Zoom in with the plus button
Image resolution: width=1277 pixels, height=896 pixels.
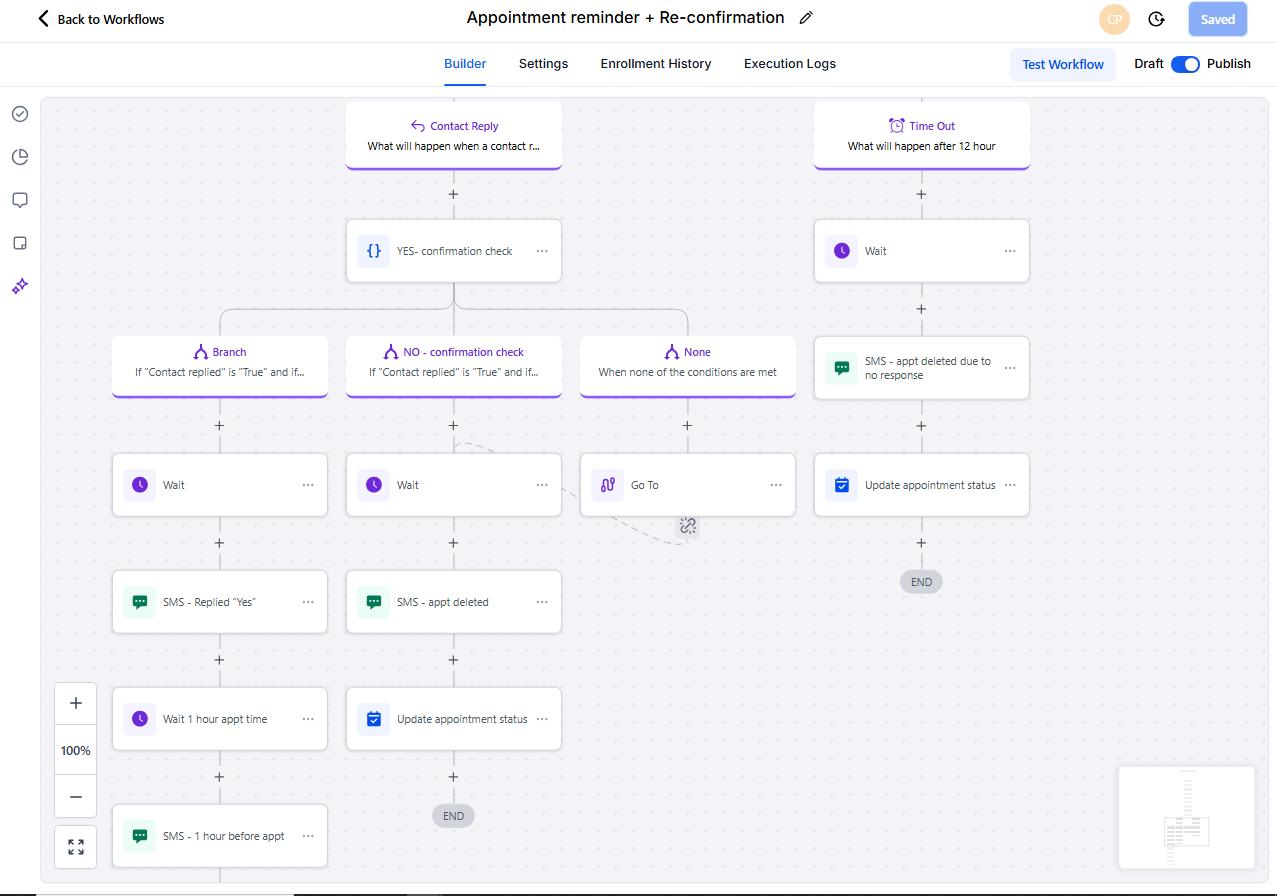76,703
